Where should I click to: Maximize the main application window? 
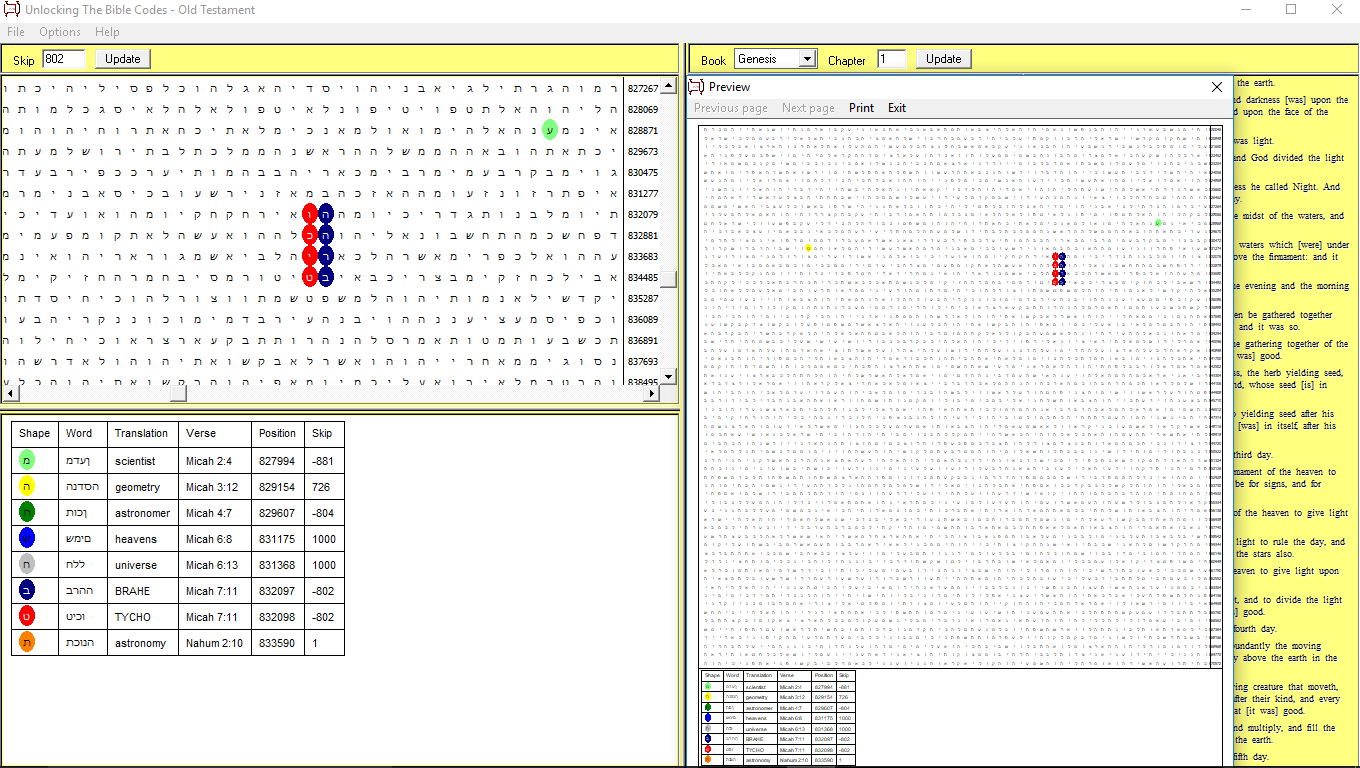point(1291,10)
